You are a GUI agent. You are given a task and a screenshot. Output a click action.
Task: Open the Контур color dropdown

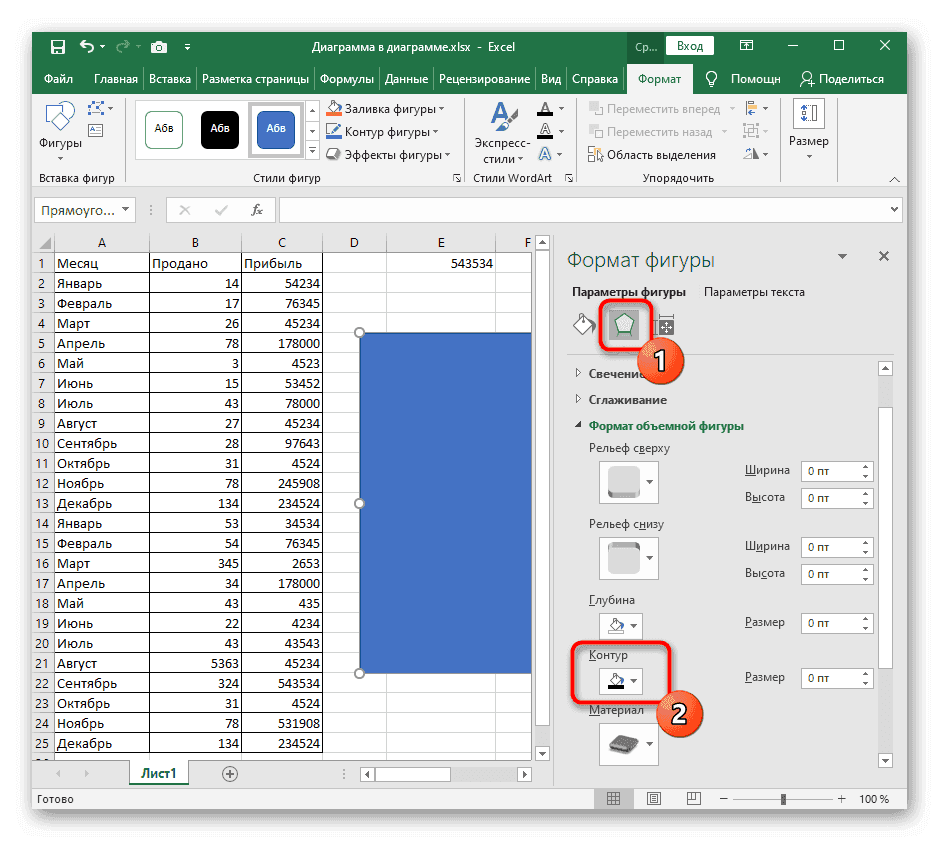[x=621, y=678]
